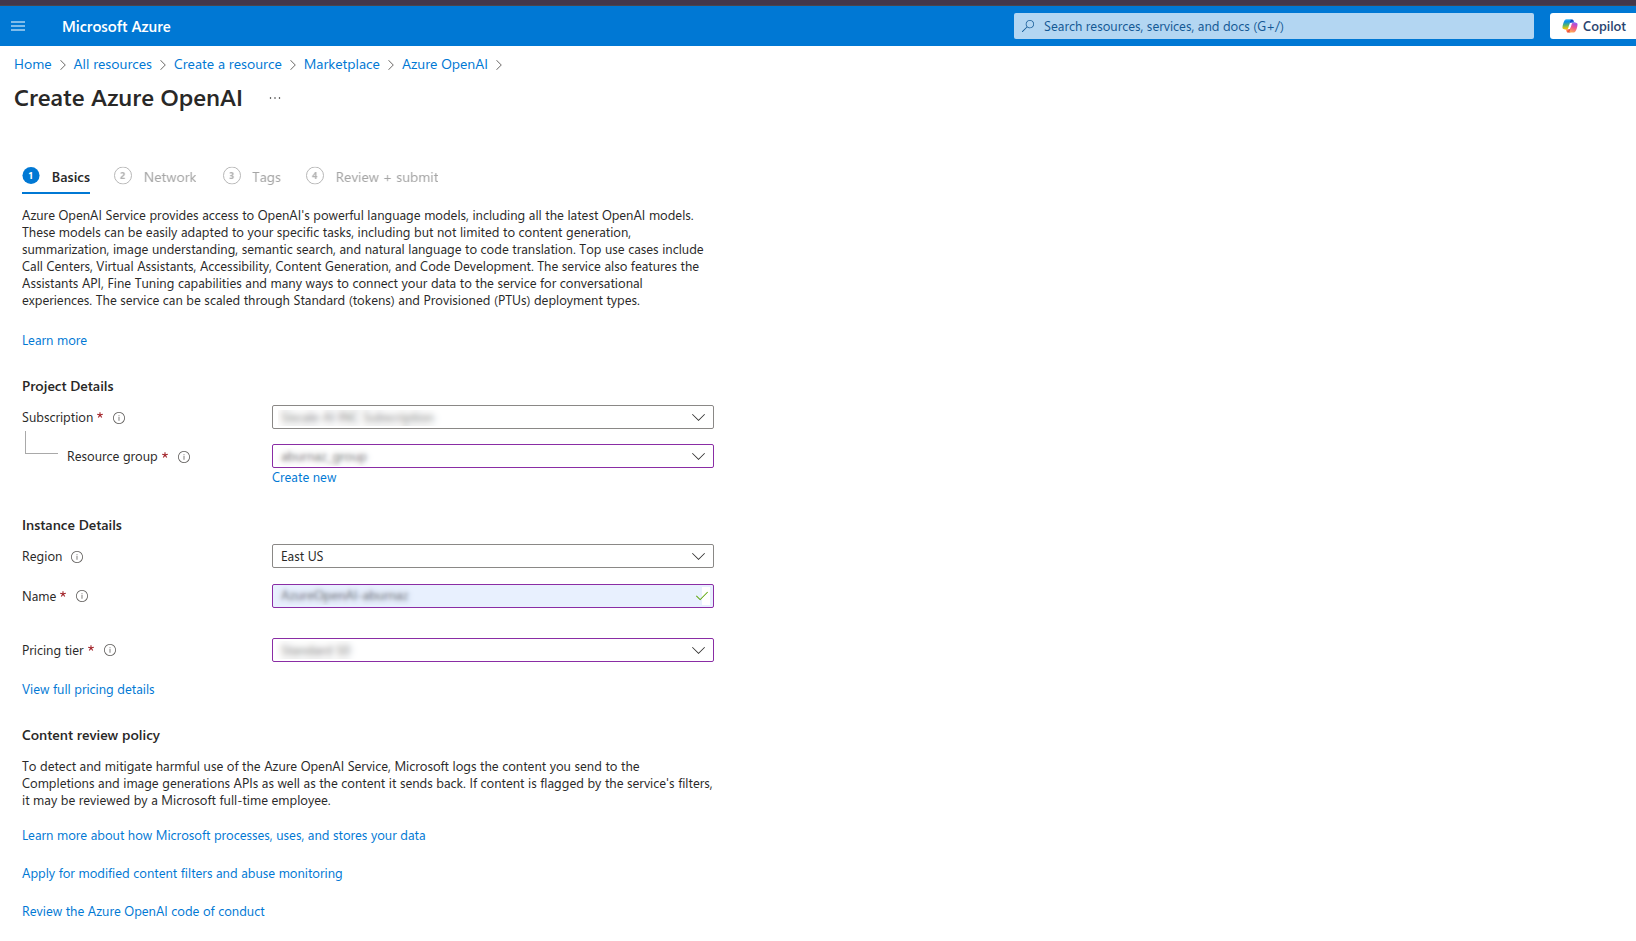This screenshot has width=1636, height=941.
Task: Open the portal hamburger menu
Action: [18, 26]
